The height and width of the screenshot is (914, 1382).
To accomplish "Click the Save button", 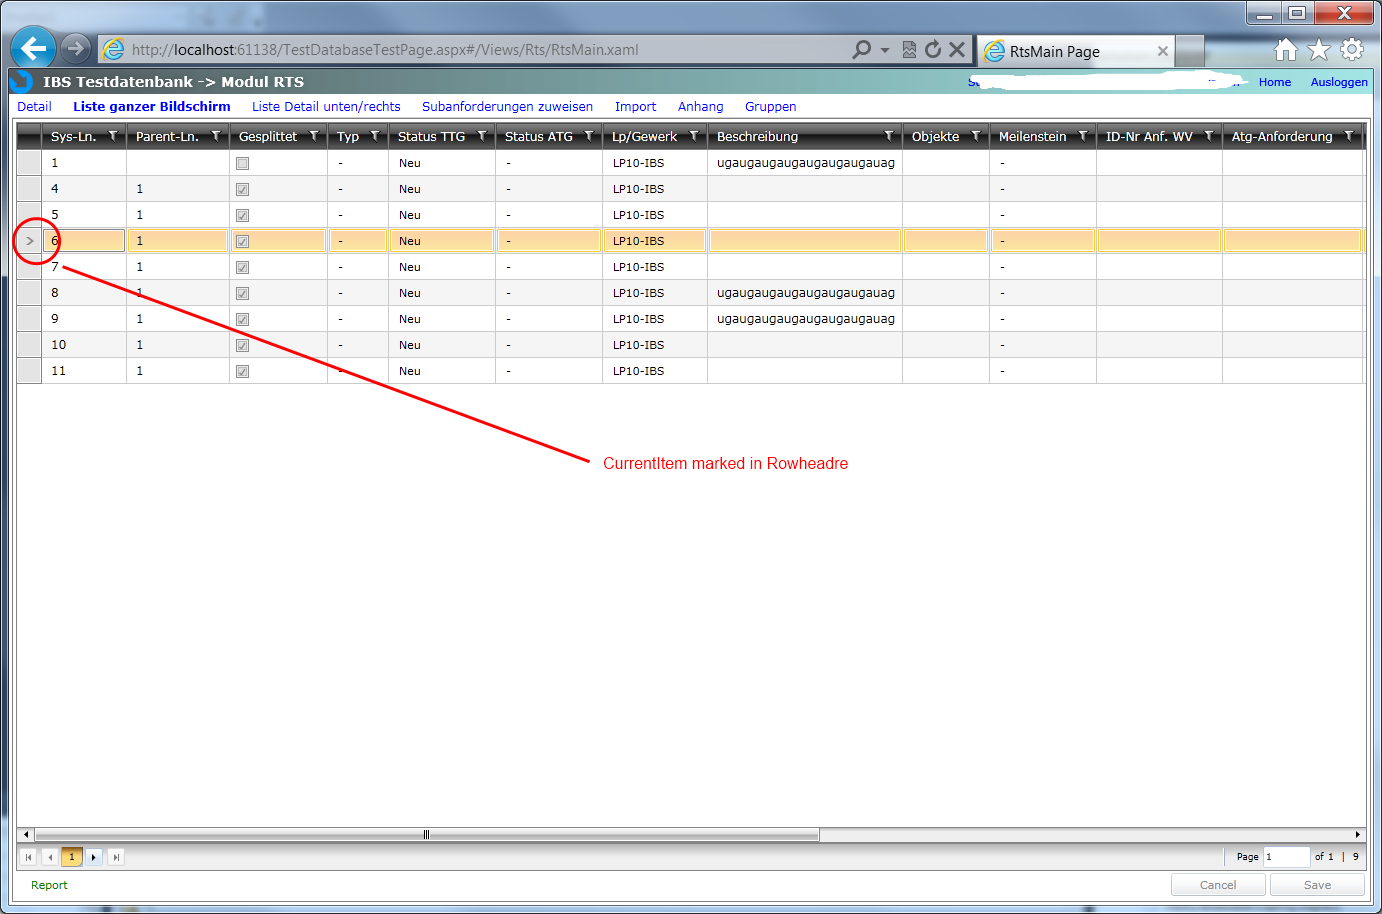I will click(1317, 885).
